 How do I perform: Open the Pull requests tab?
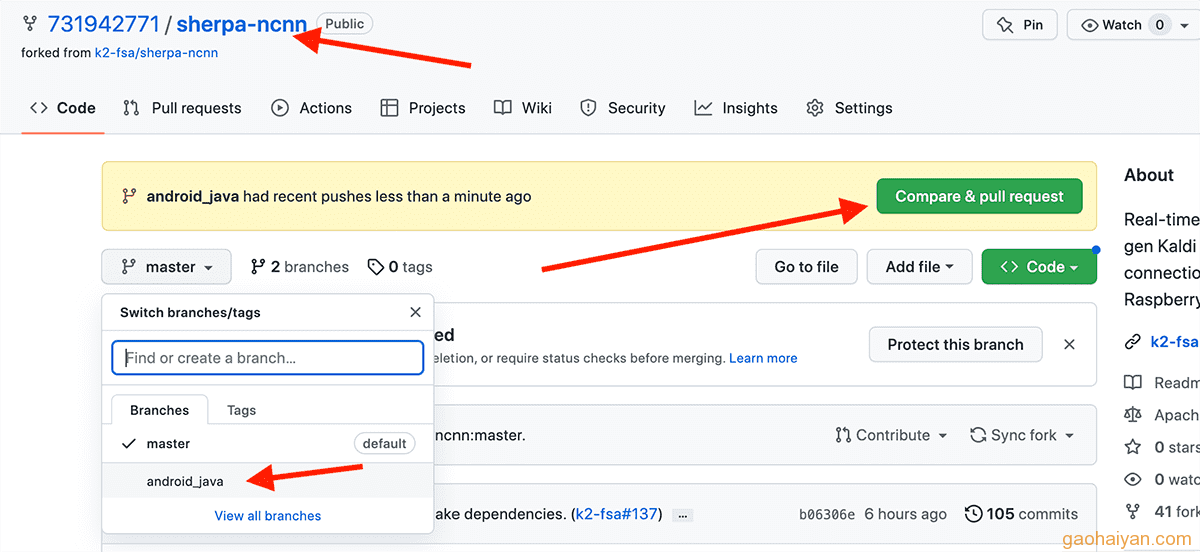click(182, 108)
